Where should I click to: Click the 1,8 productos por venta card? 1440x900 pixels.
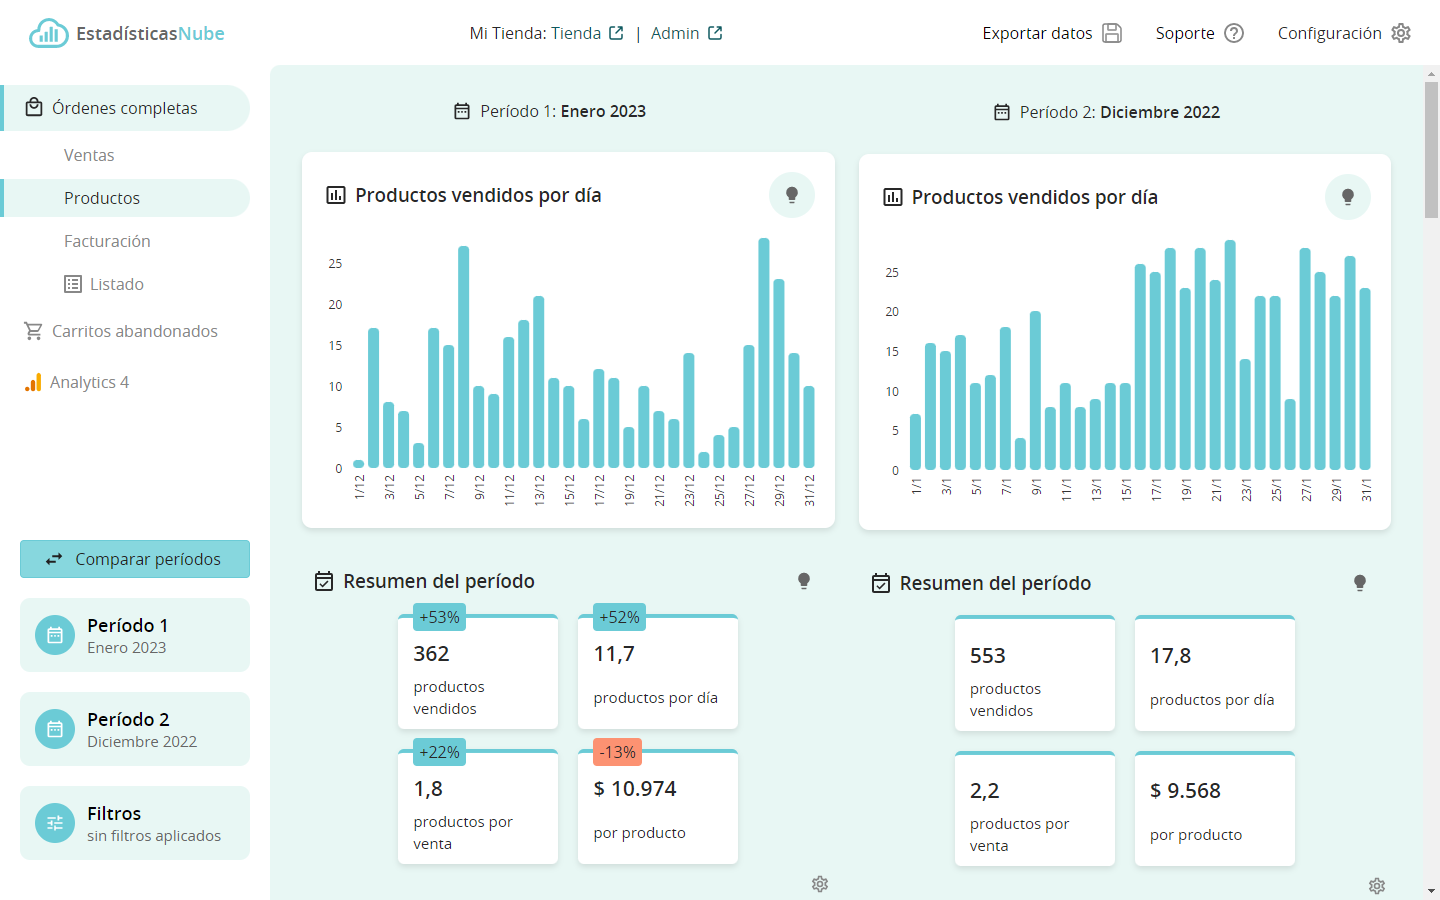coord(478,807)
